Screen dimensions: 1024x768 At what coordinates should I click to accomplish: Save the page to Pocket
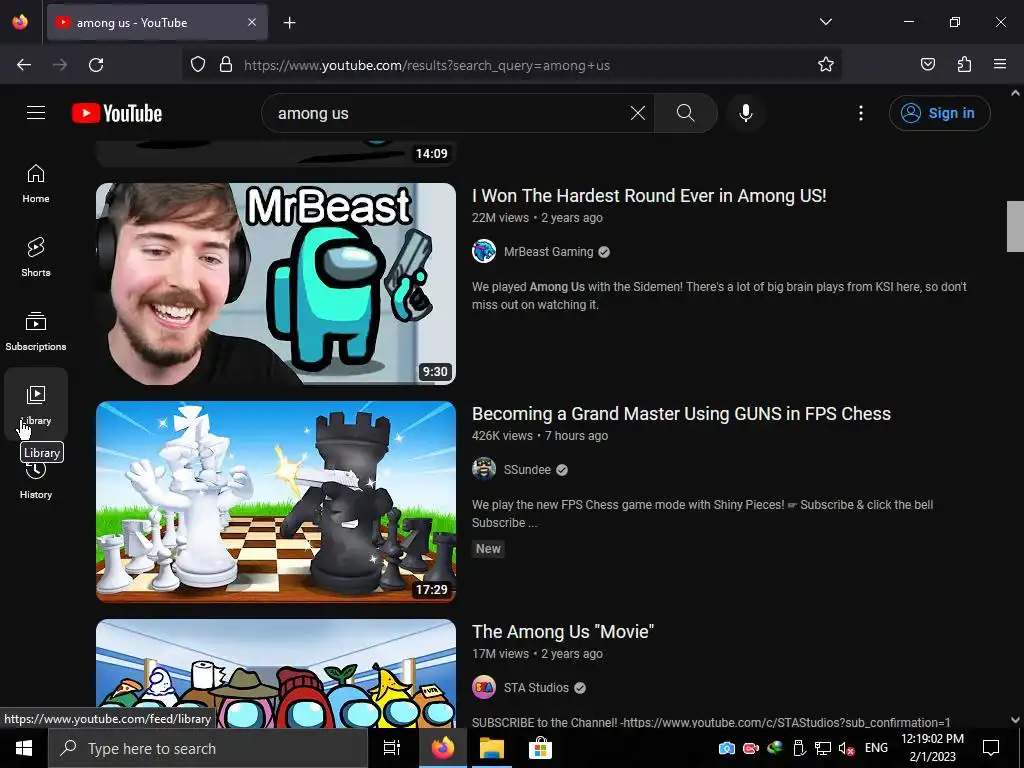coord(928,65)
